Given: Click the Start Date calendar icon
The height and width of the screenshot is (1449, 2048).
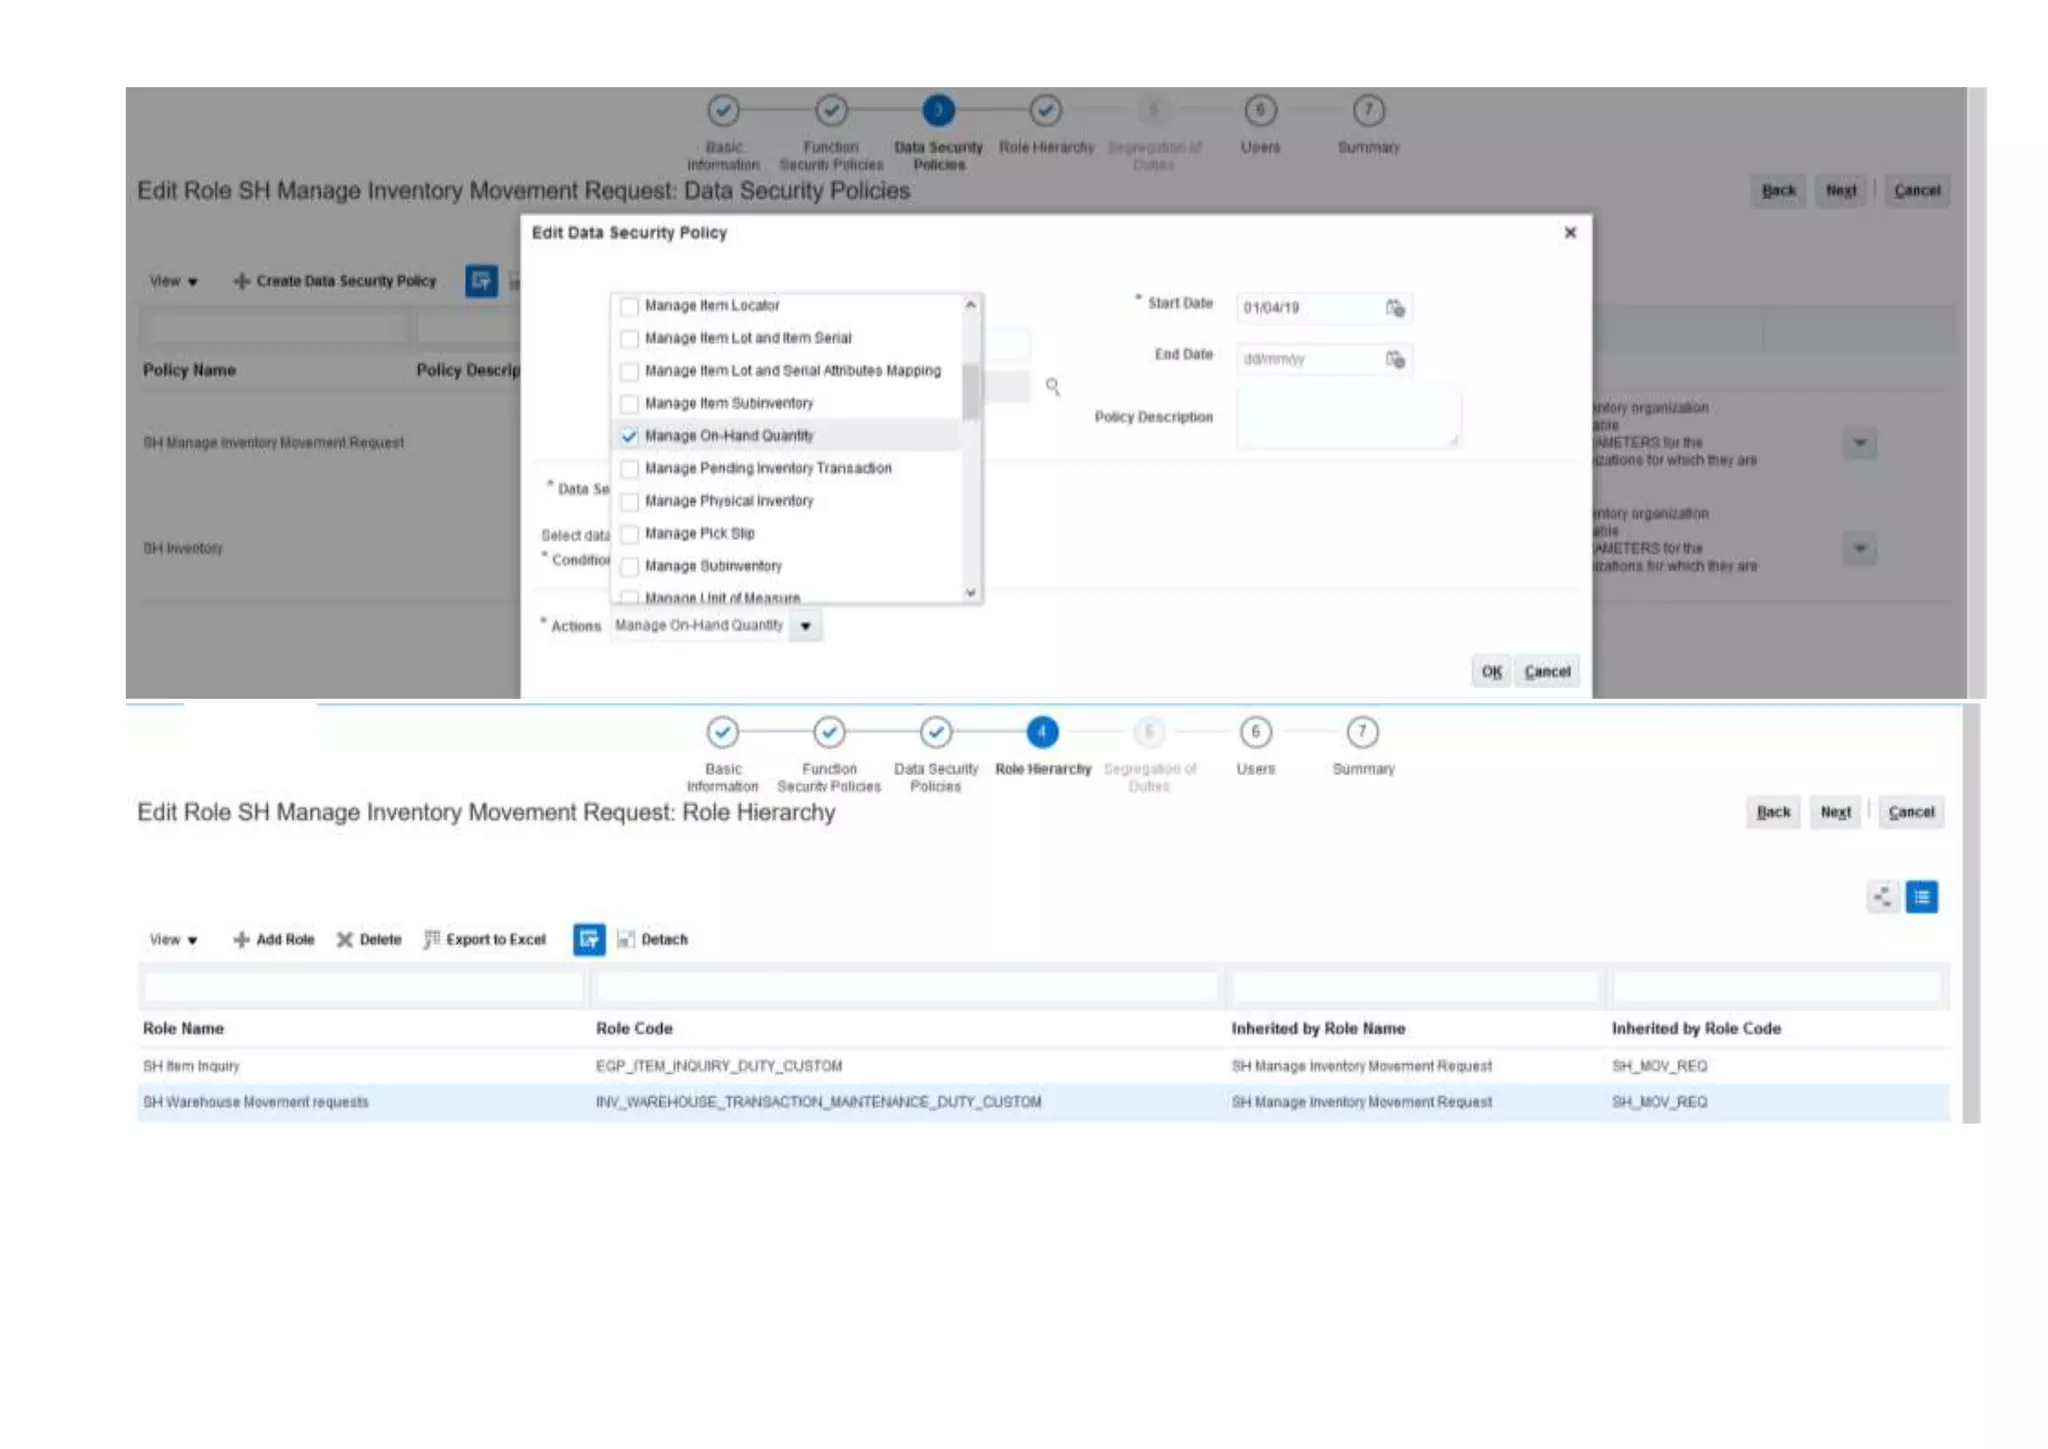Looking at the screenshot, I should click(x=1395, y=308).
